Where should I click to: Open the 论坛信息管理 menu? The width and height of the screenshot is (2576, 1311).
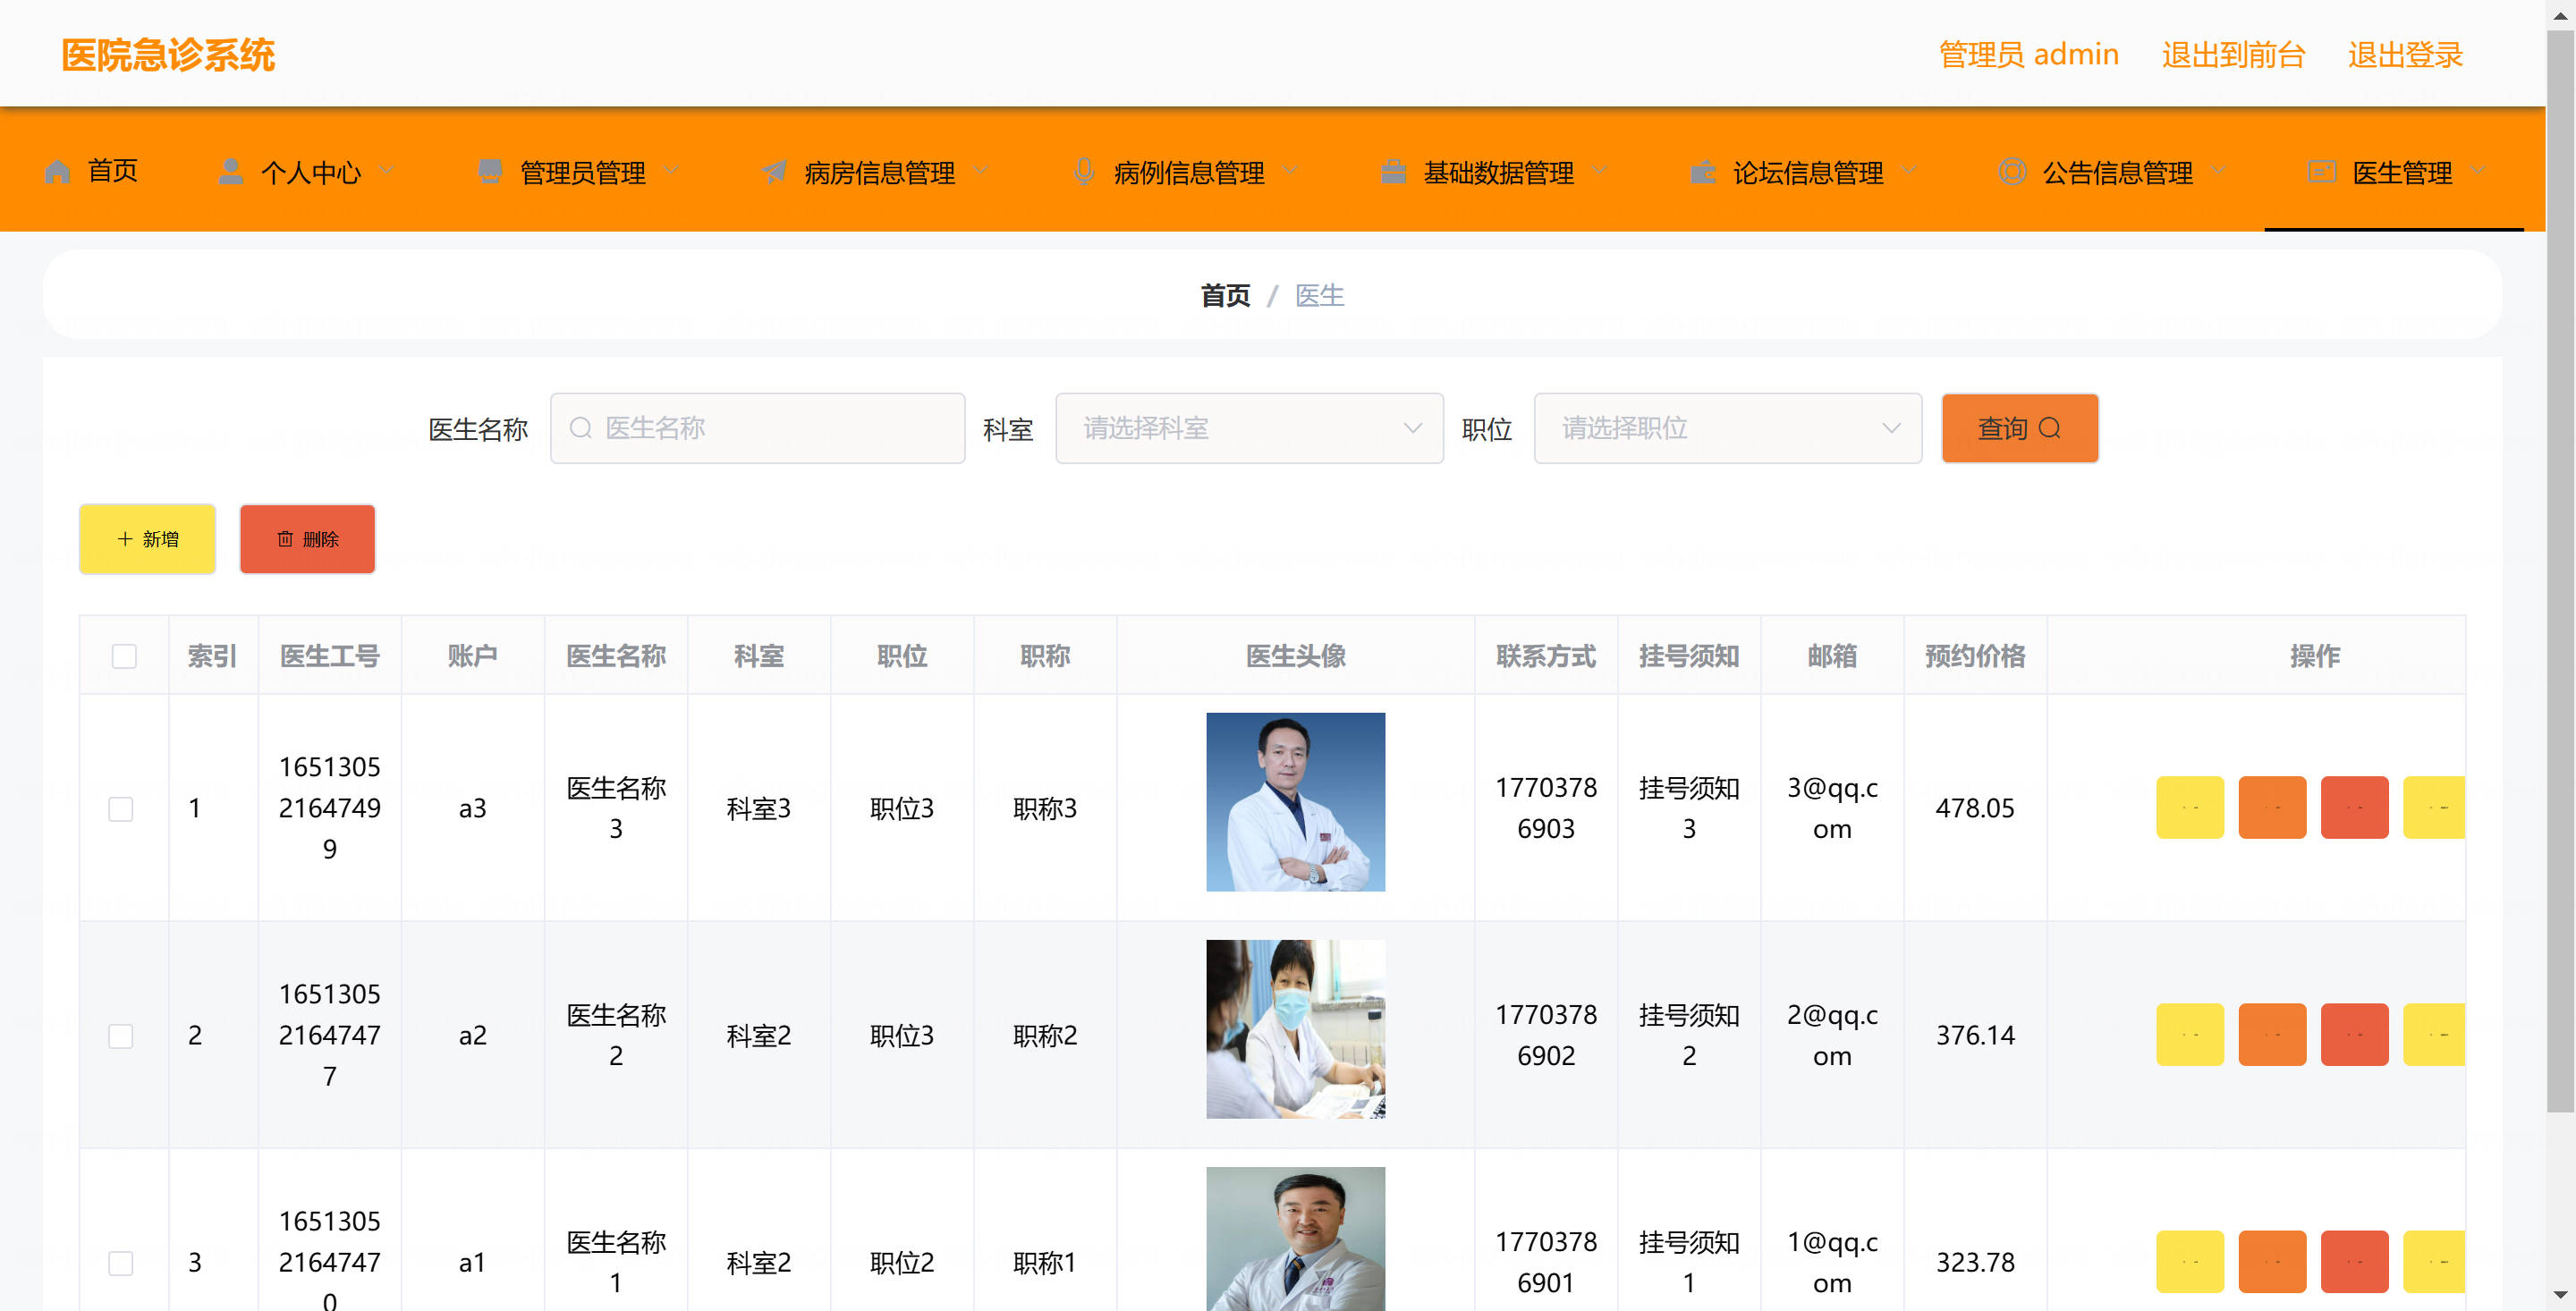[1808, 172]
